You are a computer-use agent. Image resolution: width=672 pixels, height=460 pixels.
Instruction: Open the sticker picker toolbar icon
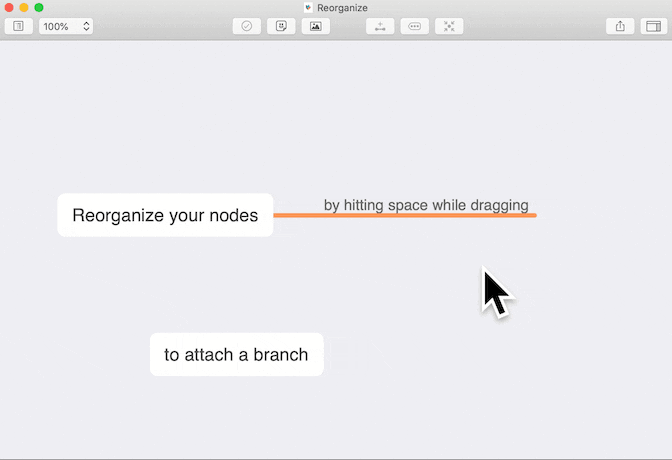click(281, 26)
